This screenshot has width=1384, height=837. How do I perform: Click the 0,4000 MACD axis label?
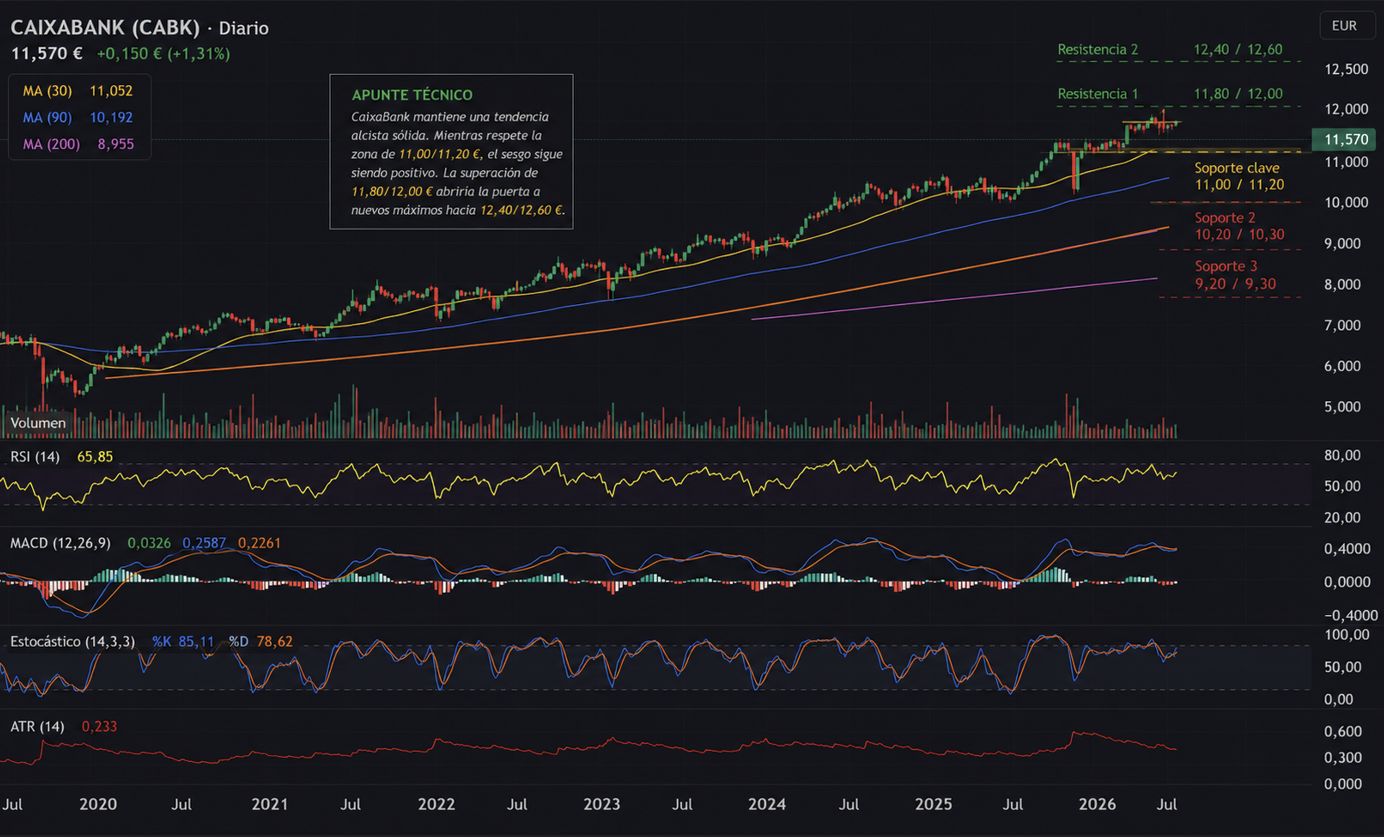click(1346, 550)
